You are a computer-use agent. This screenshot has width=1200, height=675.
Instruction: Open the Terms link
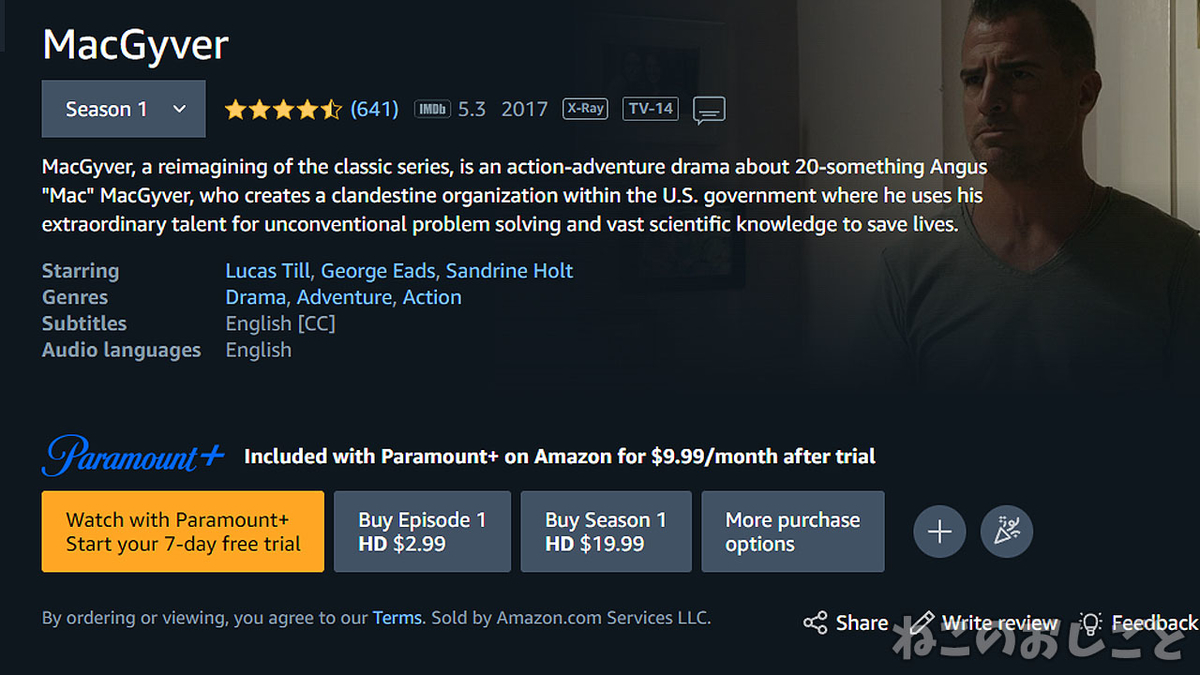[x=397, y=618]
